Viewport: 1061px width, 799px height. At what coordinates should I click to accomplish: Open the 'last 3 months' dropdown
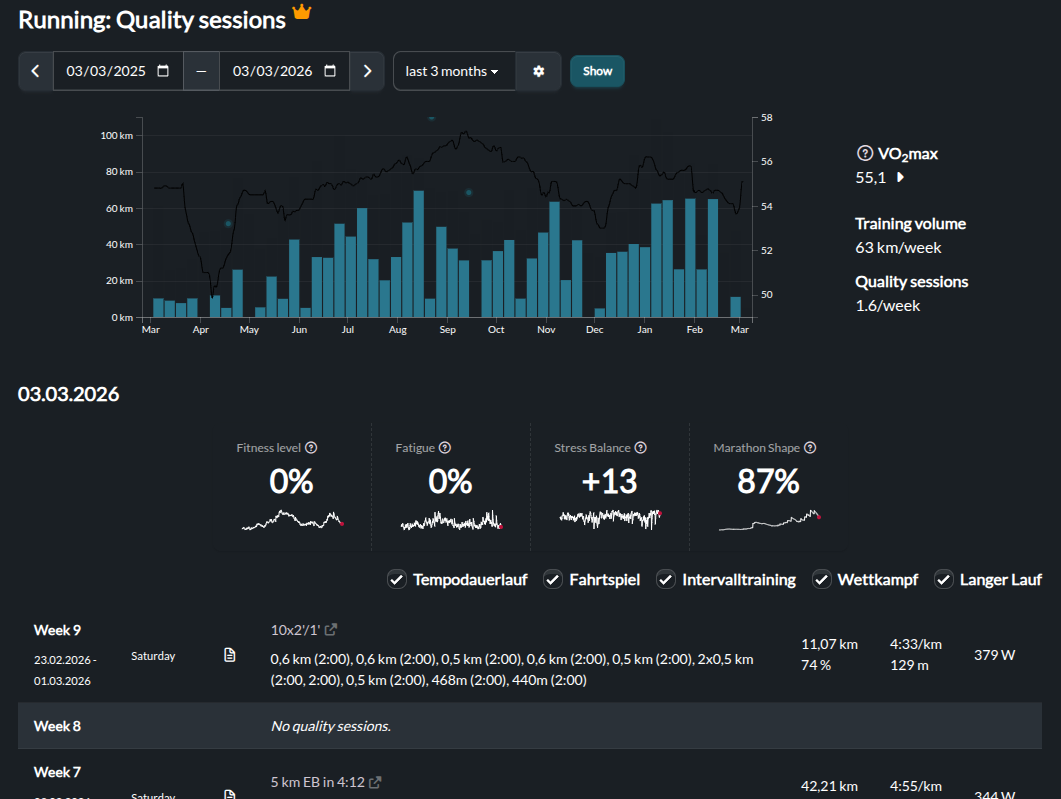453,71
